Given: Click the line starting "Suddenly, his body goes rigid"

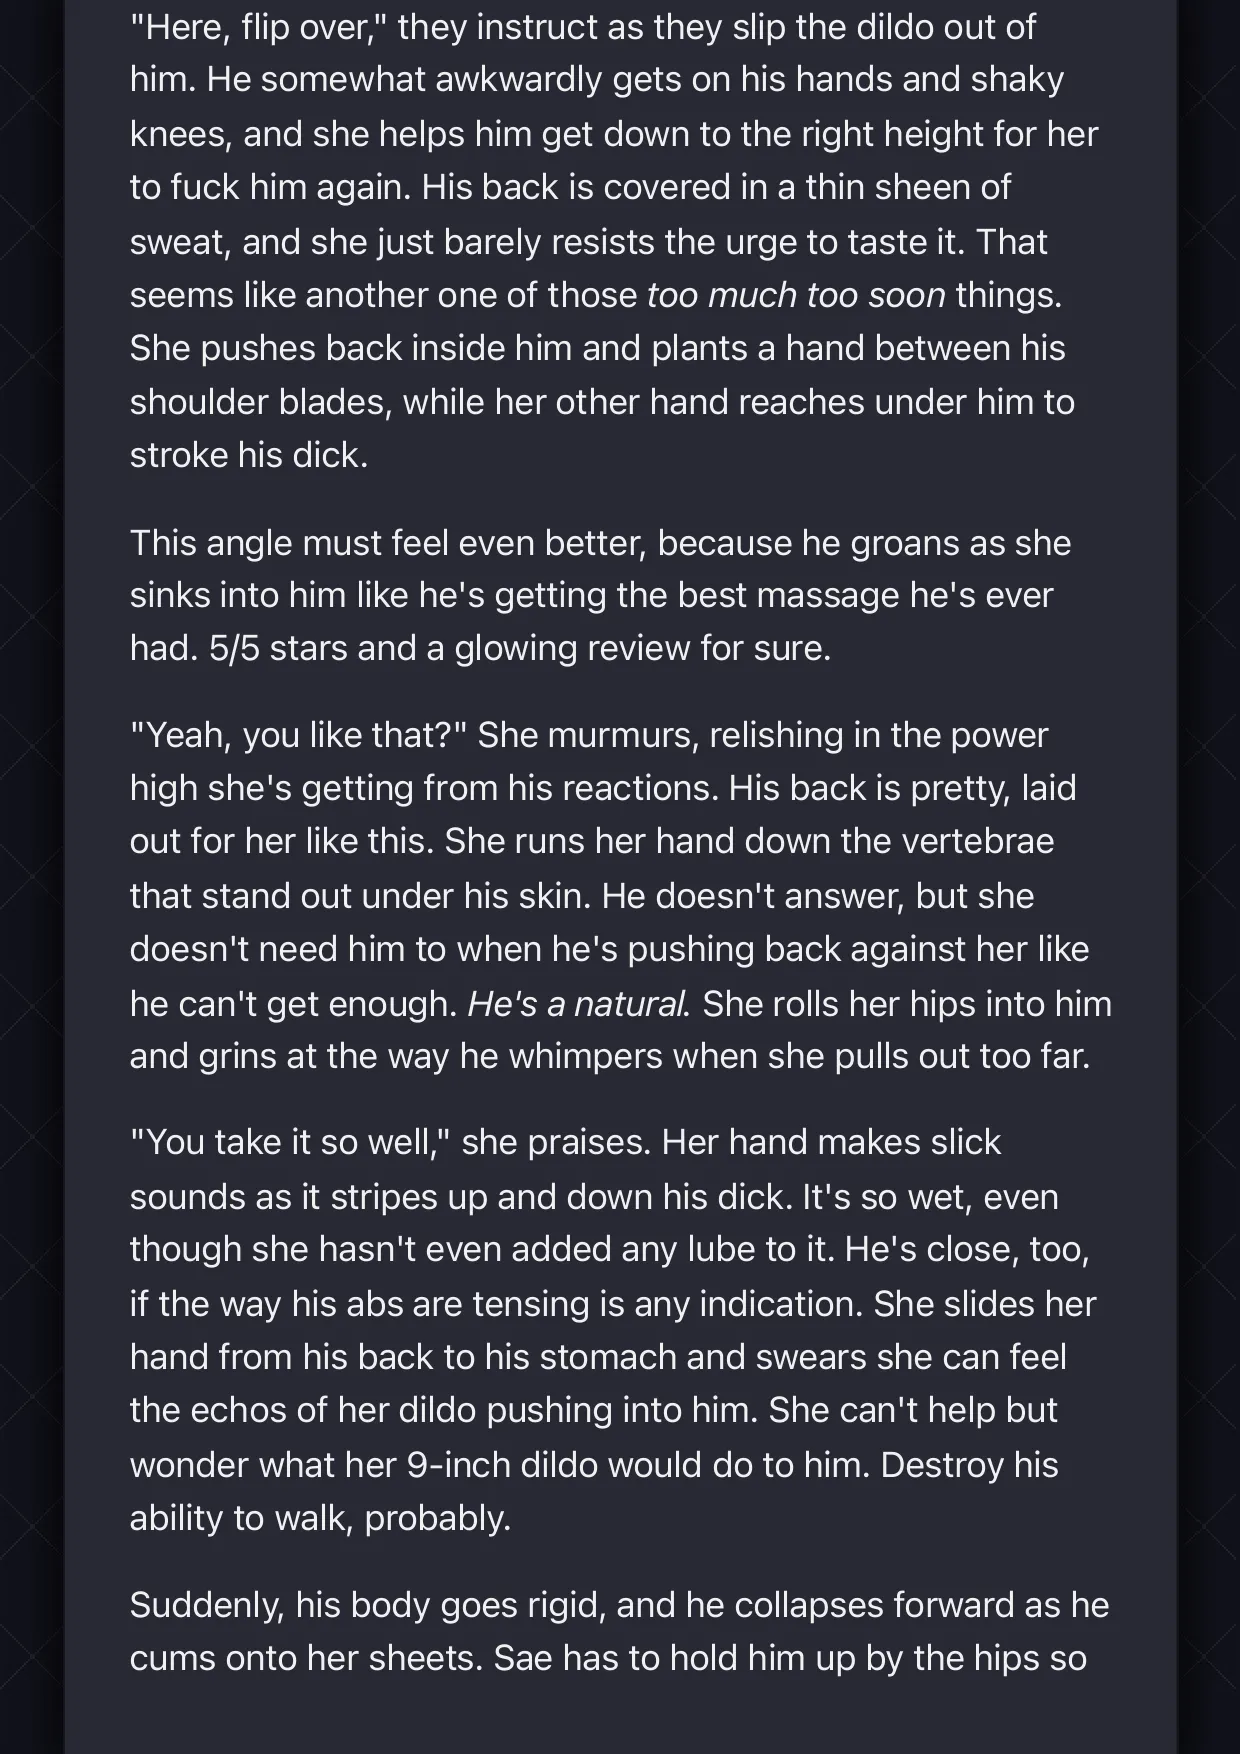Looking at the screenshot, I should click(619, 1605).
